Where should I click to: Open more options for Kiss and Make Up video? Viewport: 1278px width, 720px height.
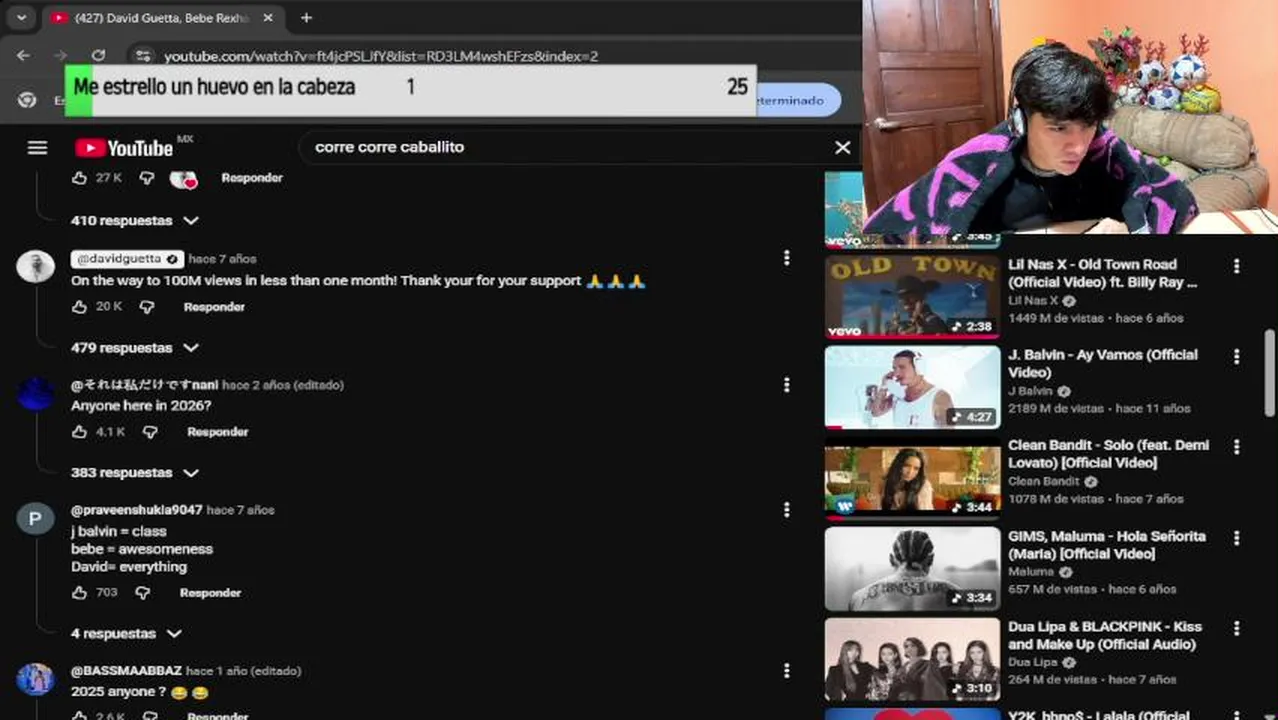pos(1237,628)
